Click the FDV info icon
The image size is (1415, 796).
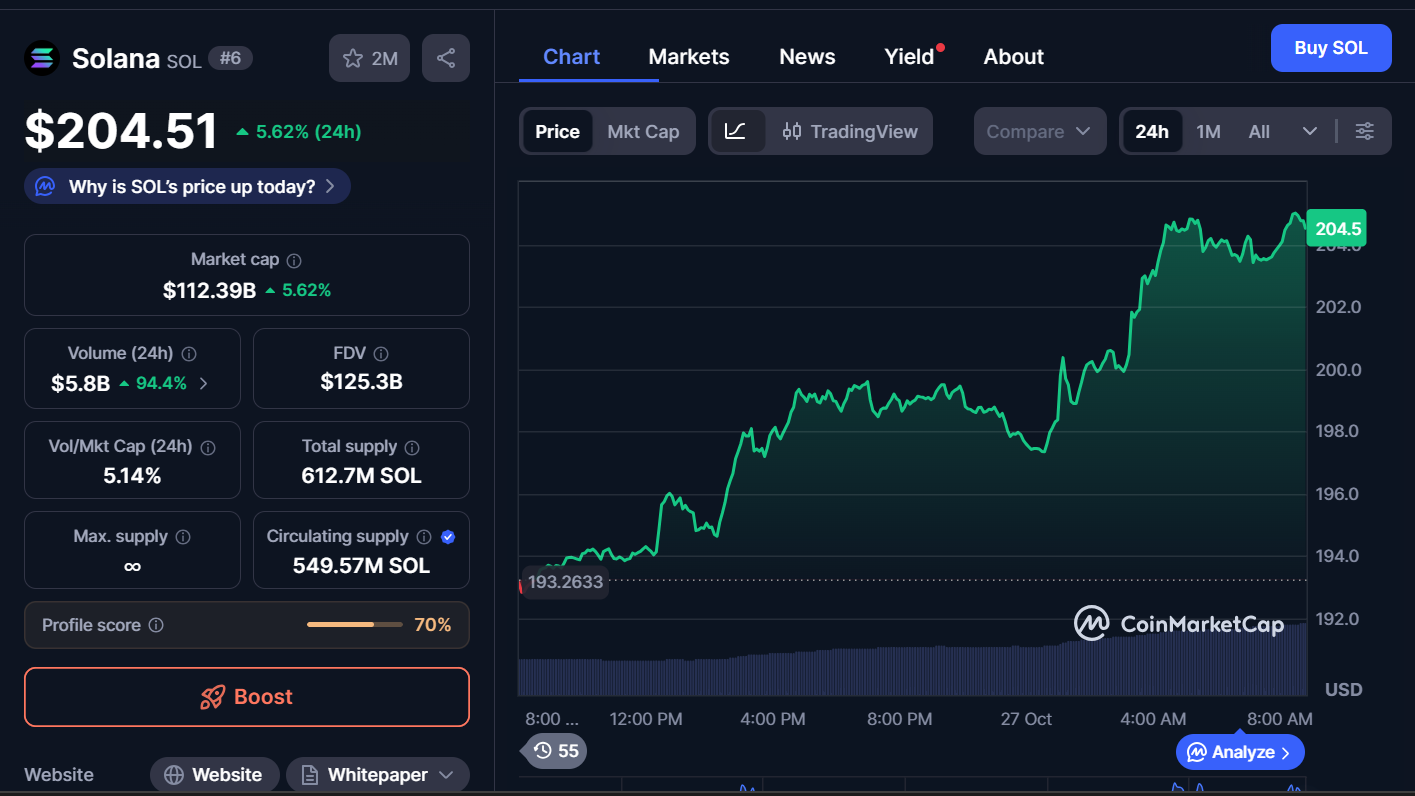click(380, 353)
